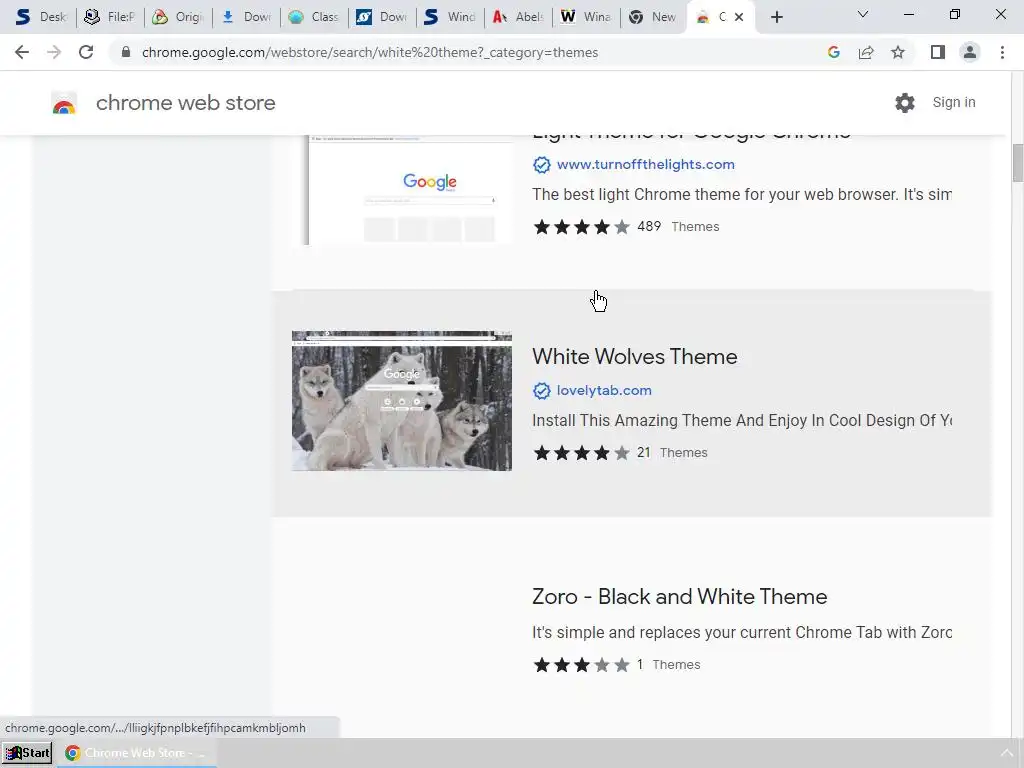Click chrome web store header title
1024x768 pixels.
(185, 103)
